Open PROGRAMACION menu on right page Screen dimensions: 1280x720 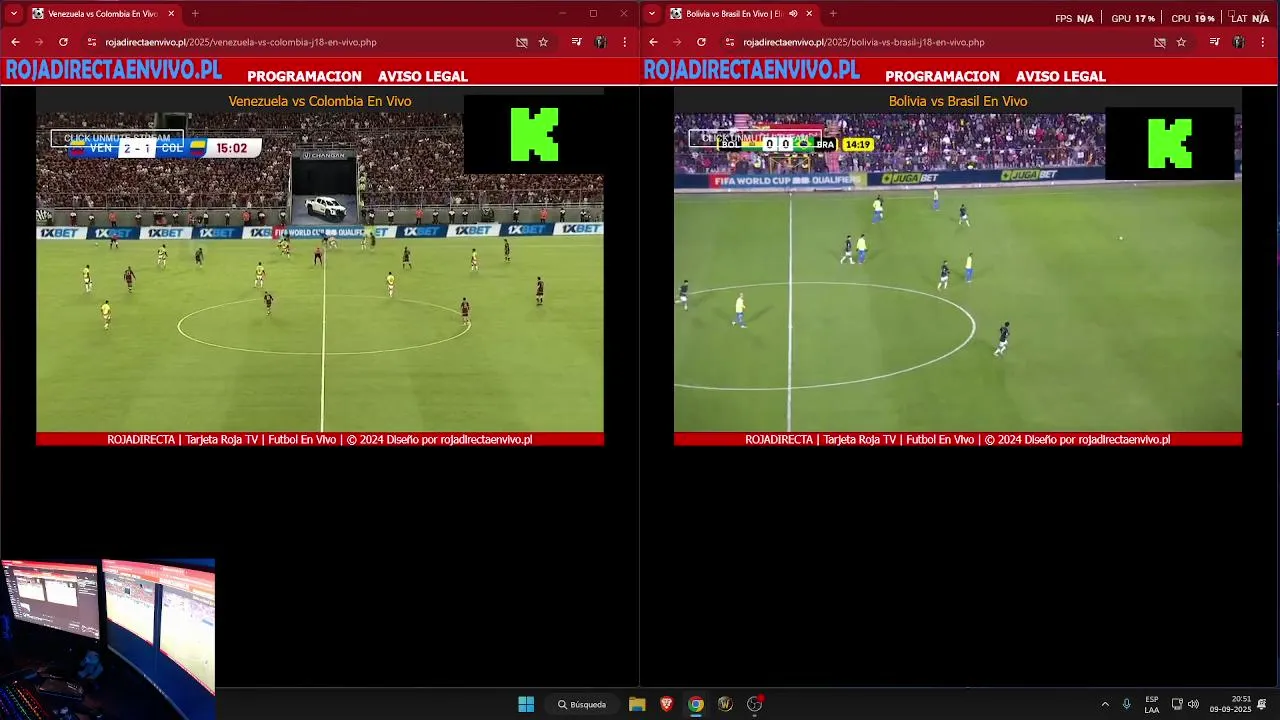(x=942, y=76)
